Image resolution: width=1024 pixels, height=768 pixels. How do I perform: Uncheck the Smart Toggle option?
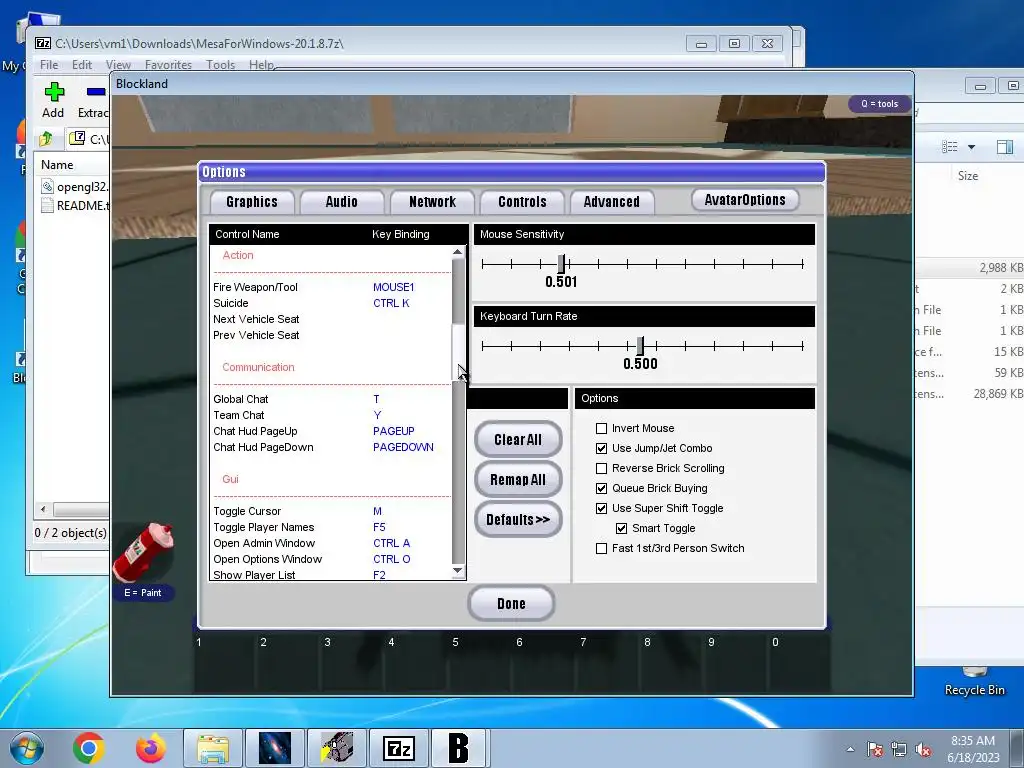coord(622,528)
